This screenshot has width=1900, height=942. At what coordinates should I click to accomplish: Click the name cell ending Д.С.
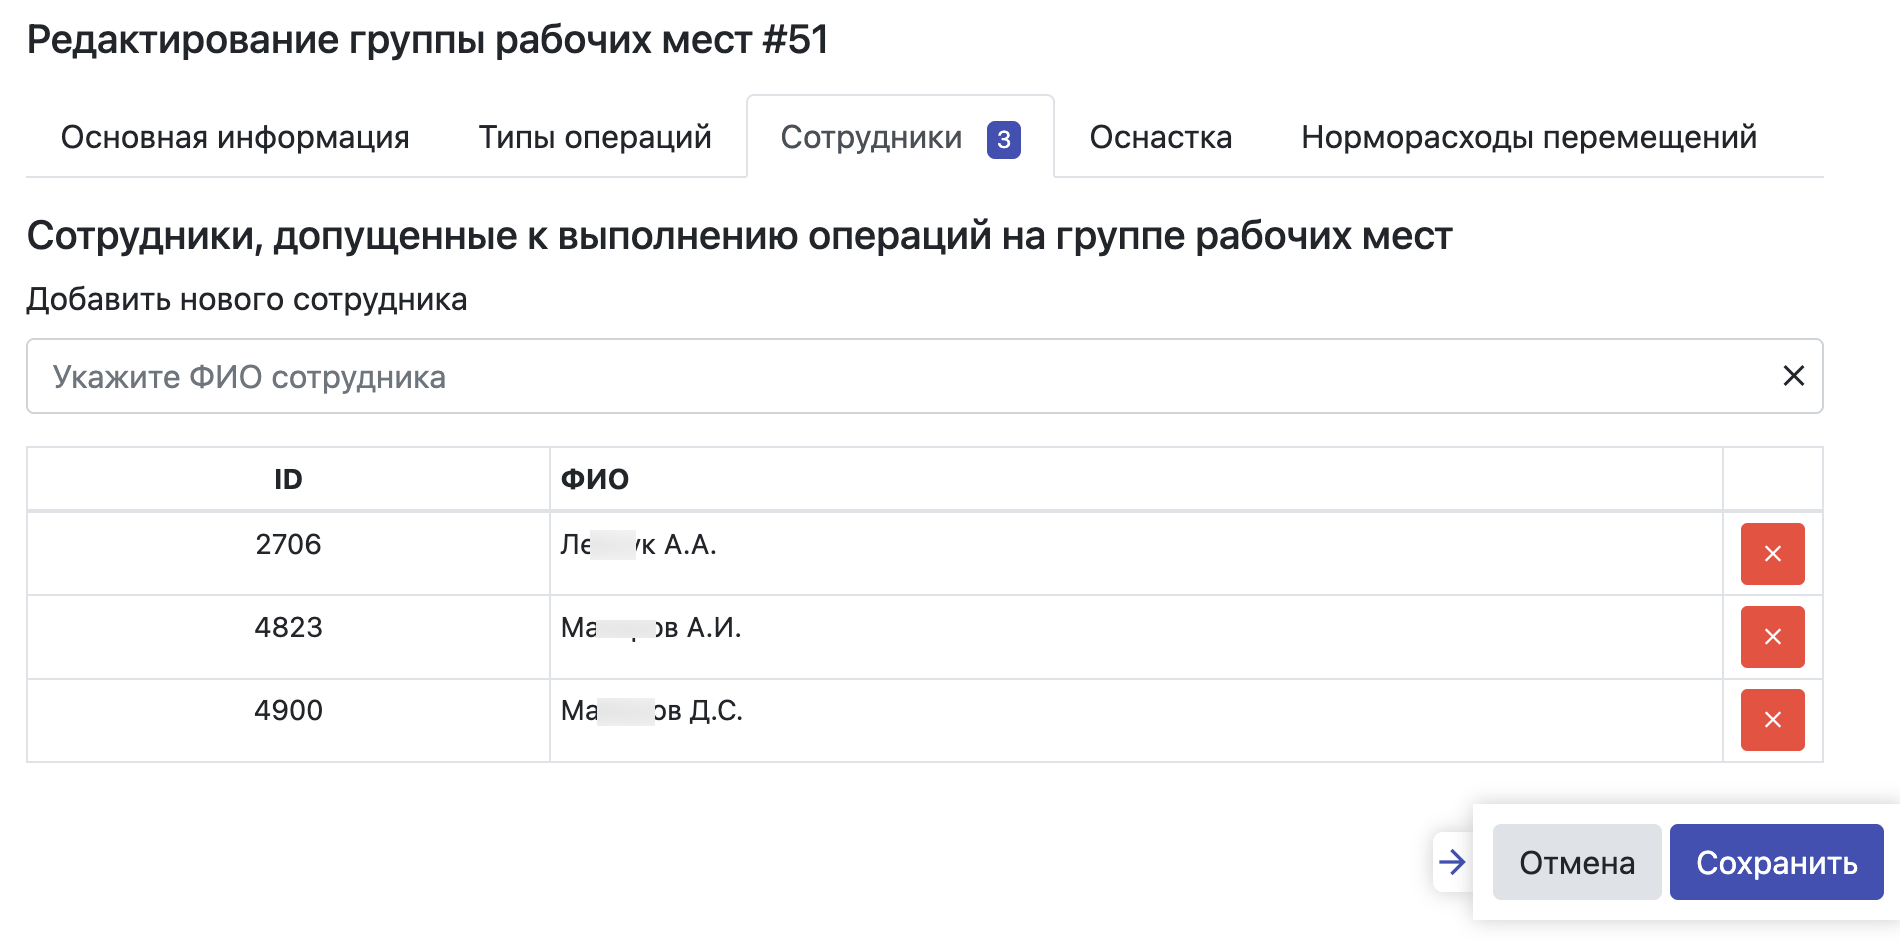coord(652,711)
